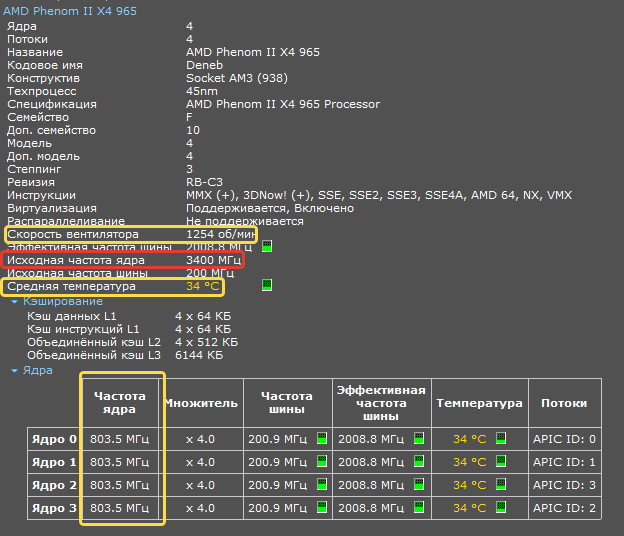Image resolution: width=624 pixels, height=536 pixels.
Task: Click the Исходная частота шины 200 МГц row
Action: 121,273
